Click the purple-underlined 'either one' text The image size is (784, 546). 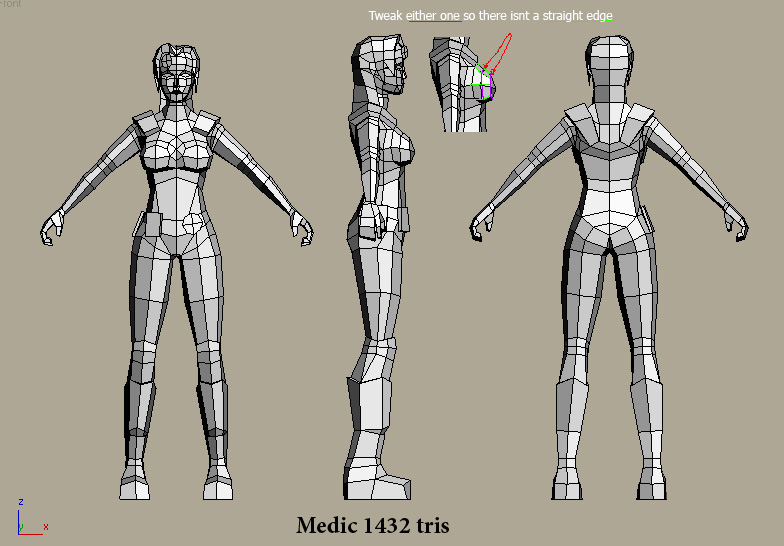(433, 16)
